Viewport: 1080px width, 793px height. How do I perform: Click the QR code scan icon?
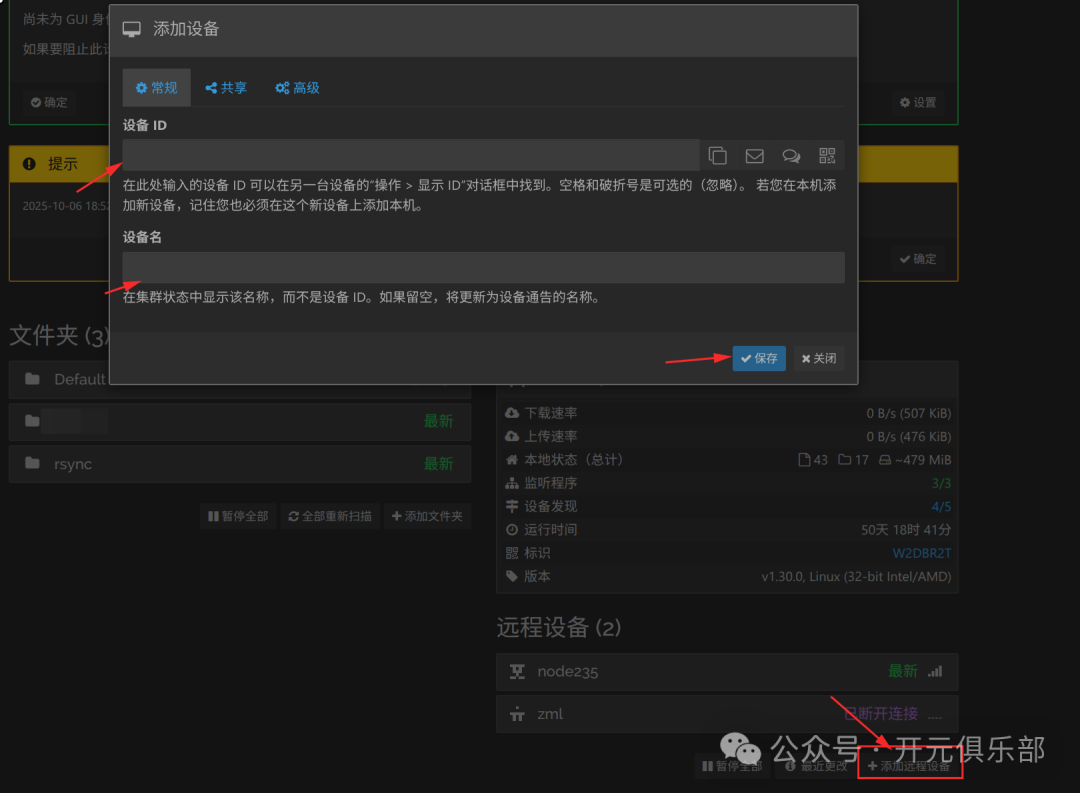click(x=826, y=155)
